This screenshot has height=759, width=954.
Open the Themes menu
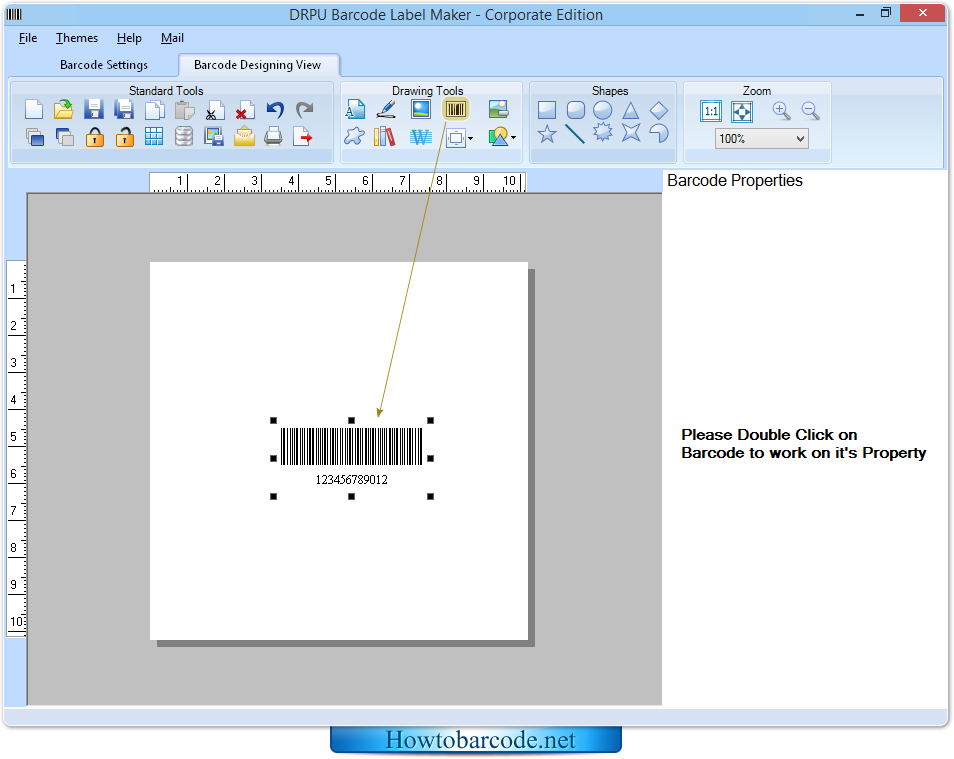coord(77,38)
